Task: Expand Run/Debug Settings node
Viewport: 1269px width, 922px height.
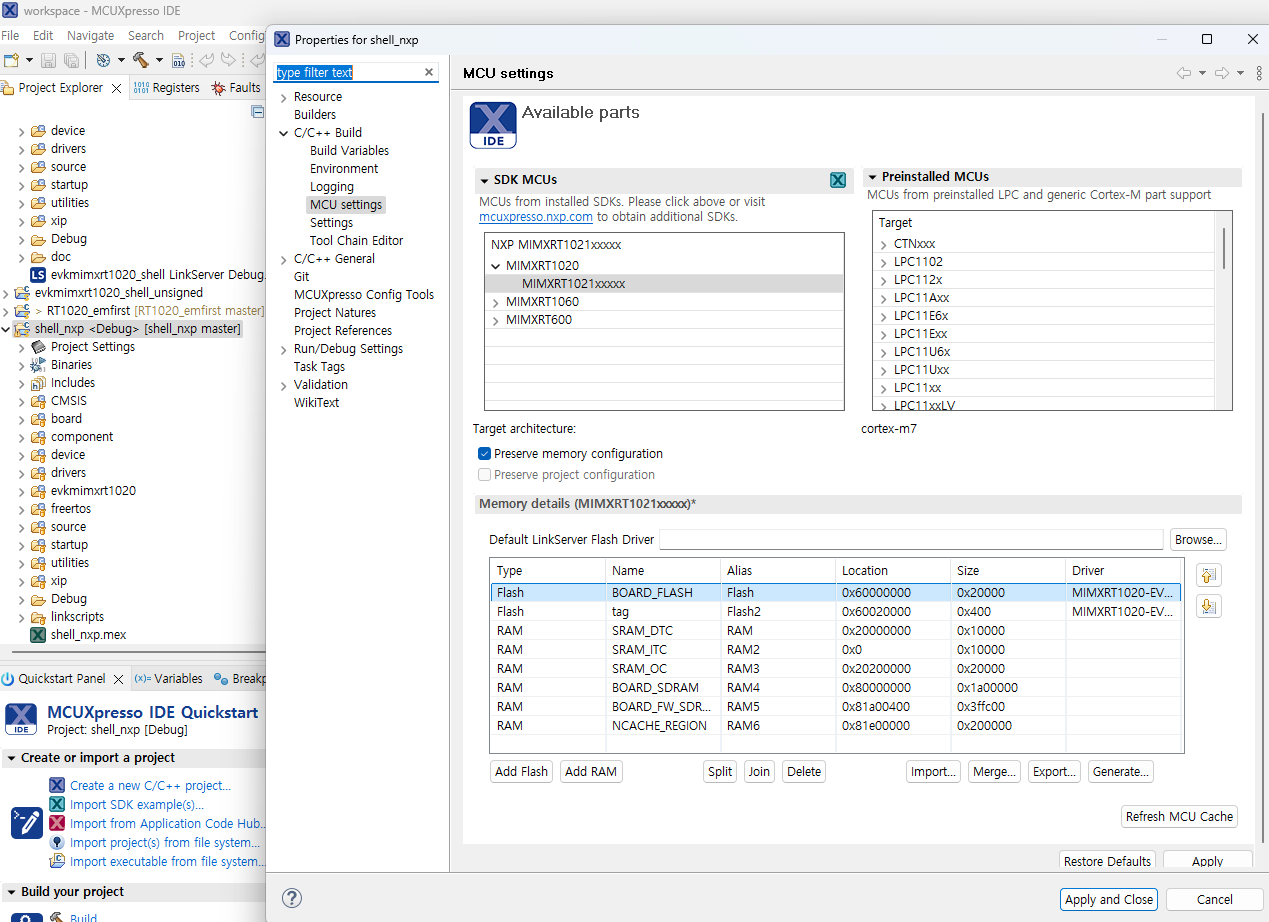Action: 284,349
